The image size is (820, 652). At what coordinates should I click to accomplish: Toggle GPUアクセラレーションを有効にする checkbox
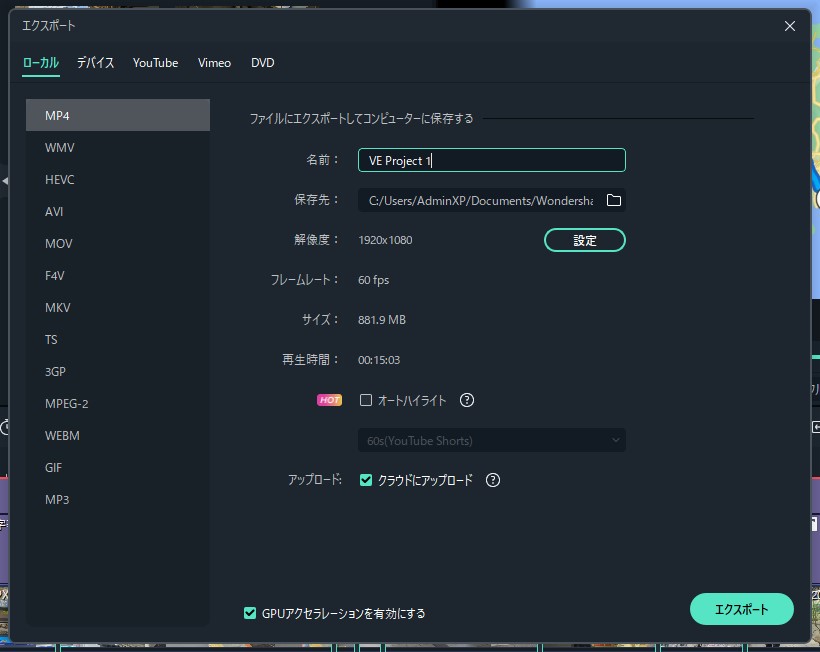pyautogui.click(x=250, y=613)
